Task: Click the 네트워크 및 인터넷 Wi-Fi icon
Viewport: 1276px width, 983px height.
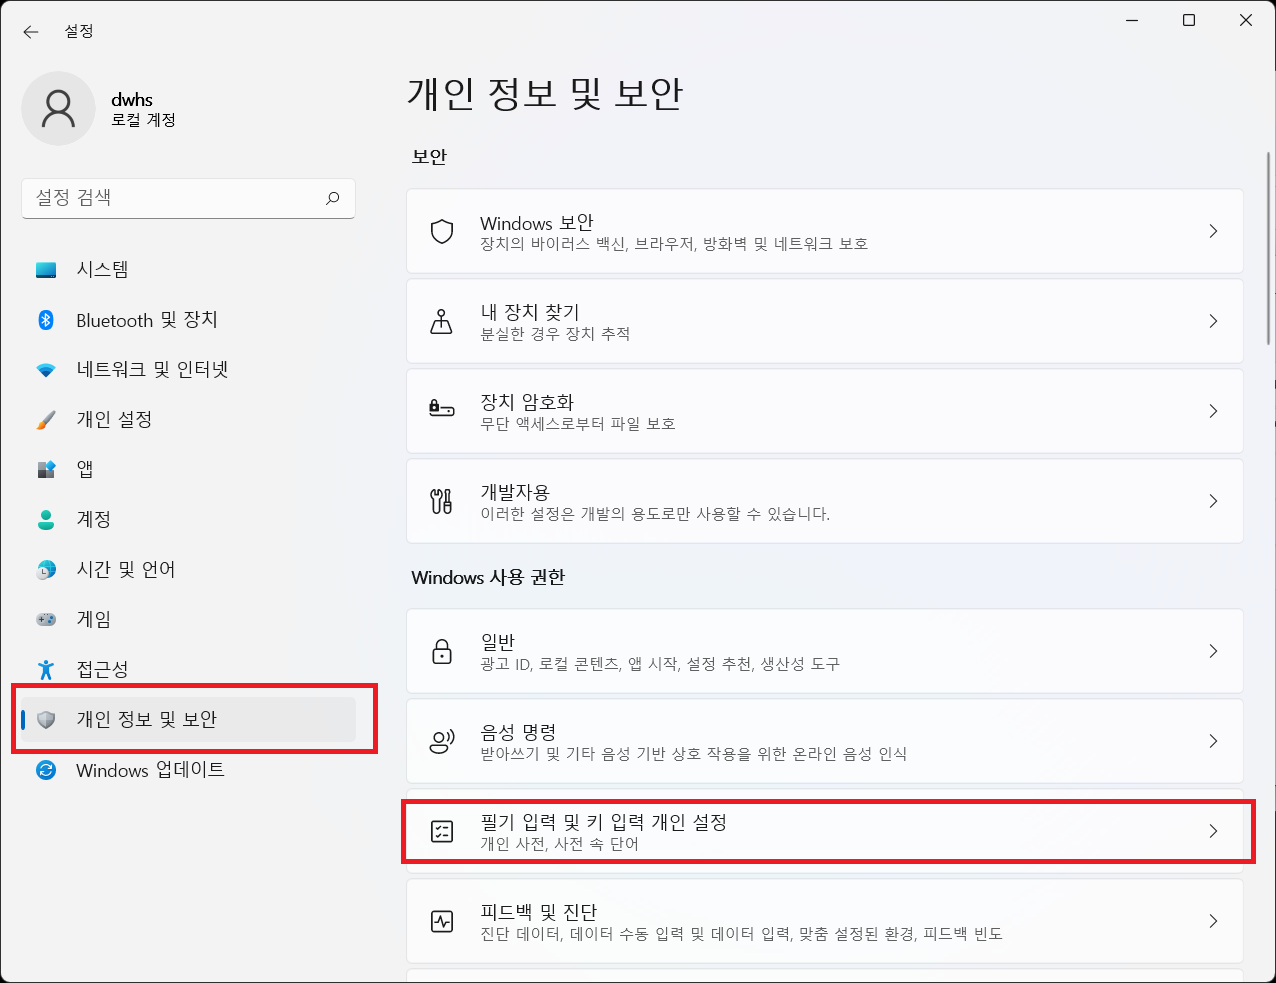Action: [x=46, y=370]
